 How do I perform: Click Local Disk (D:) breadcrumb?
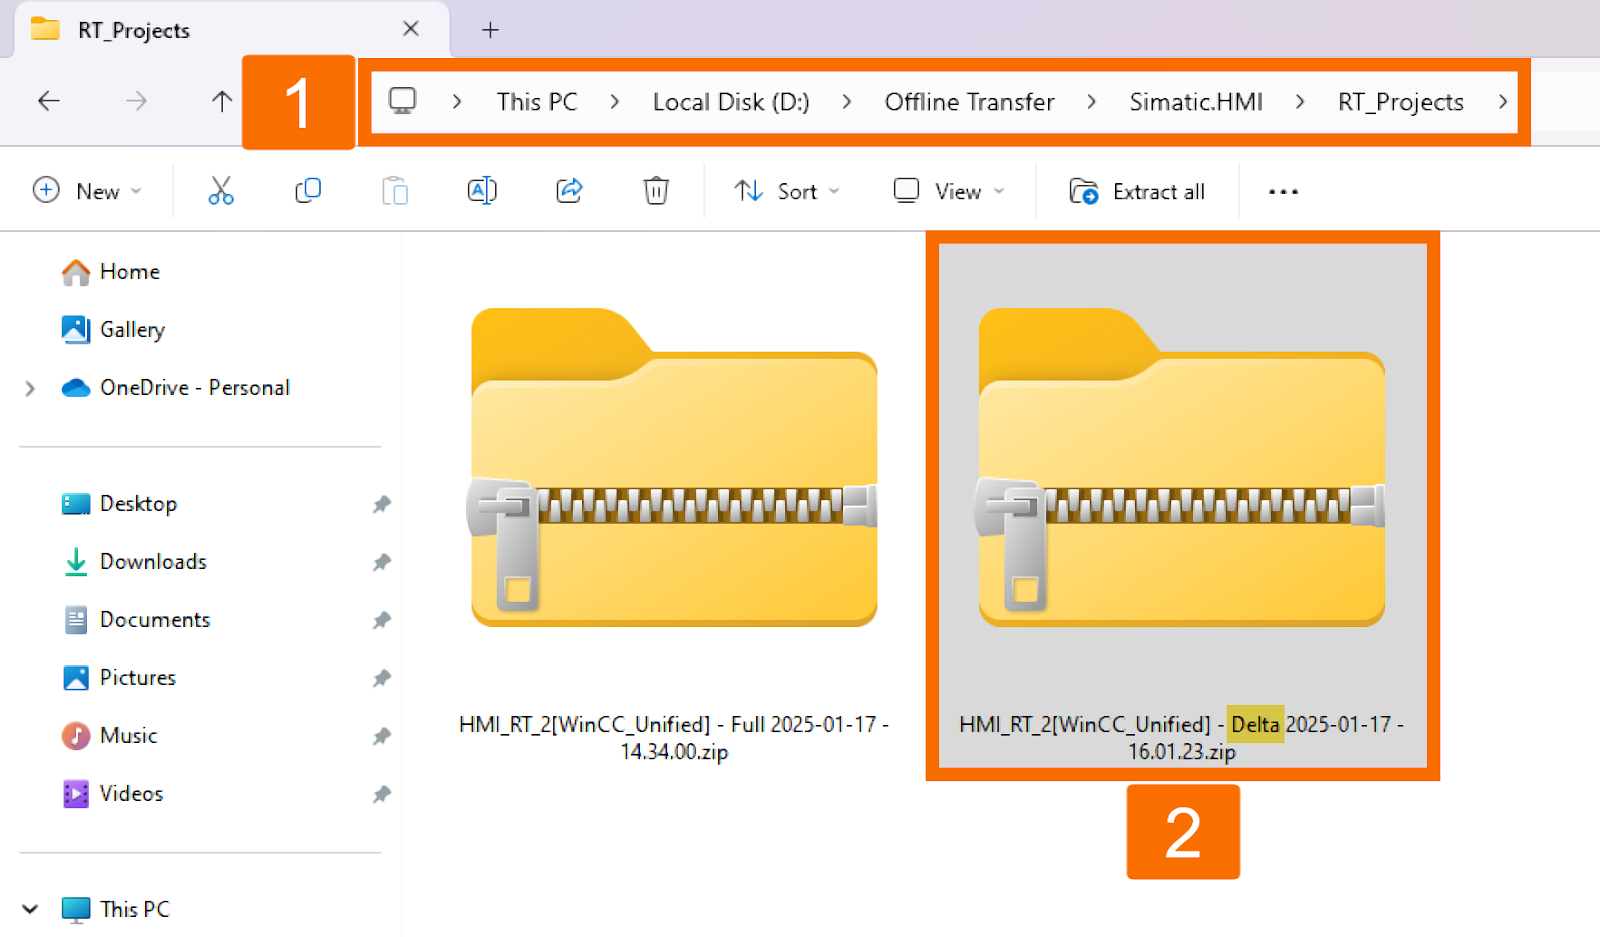tap(731, 102)
